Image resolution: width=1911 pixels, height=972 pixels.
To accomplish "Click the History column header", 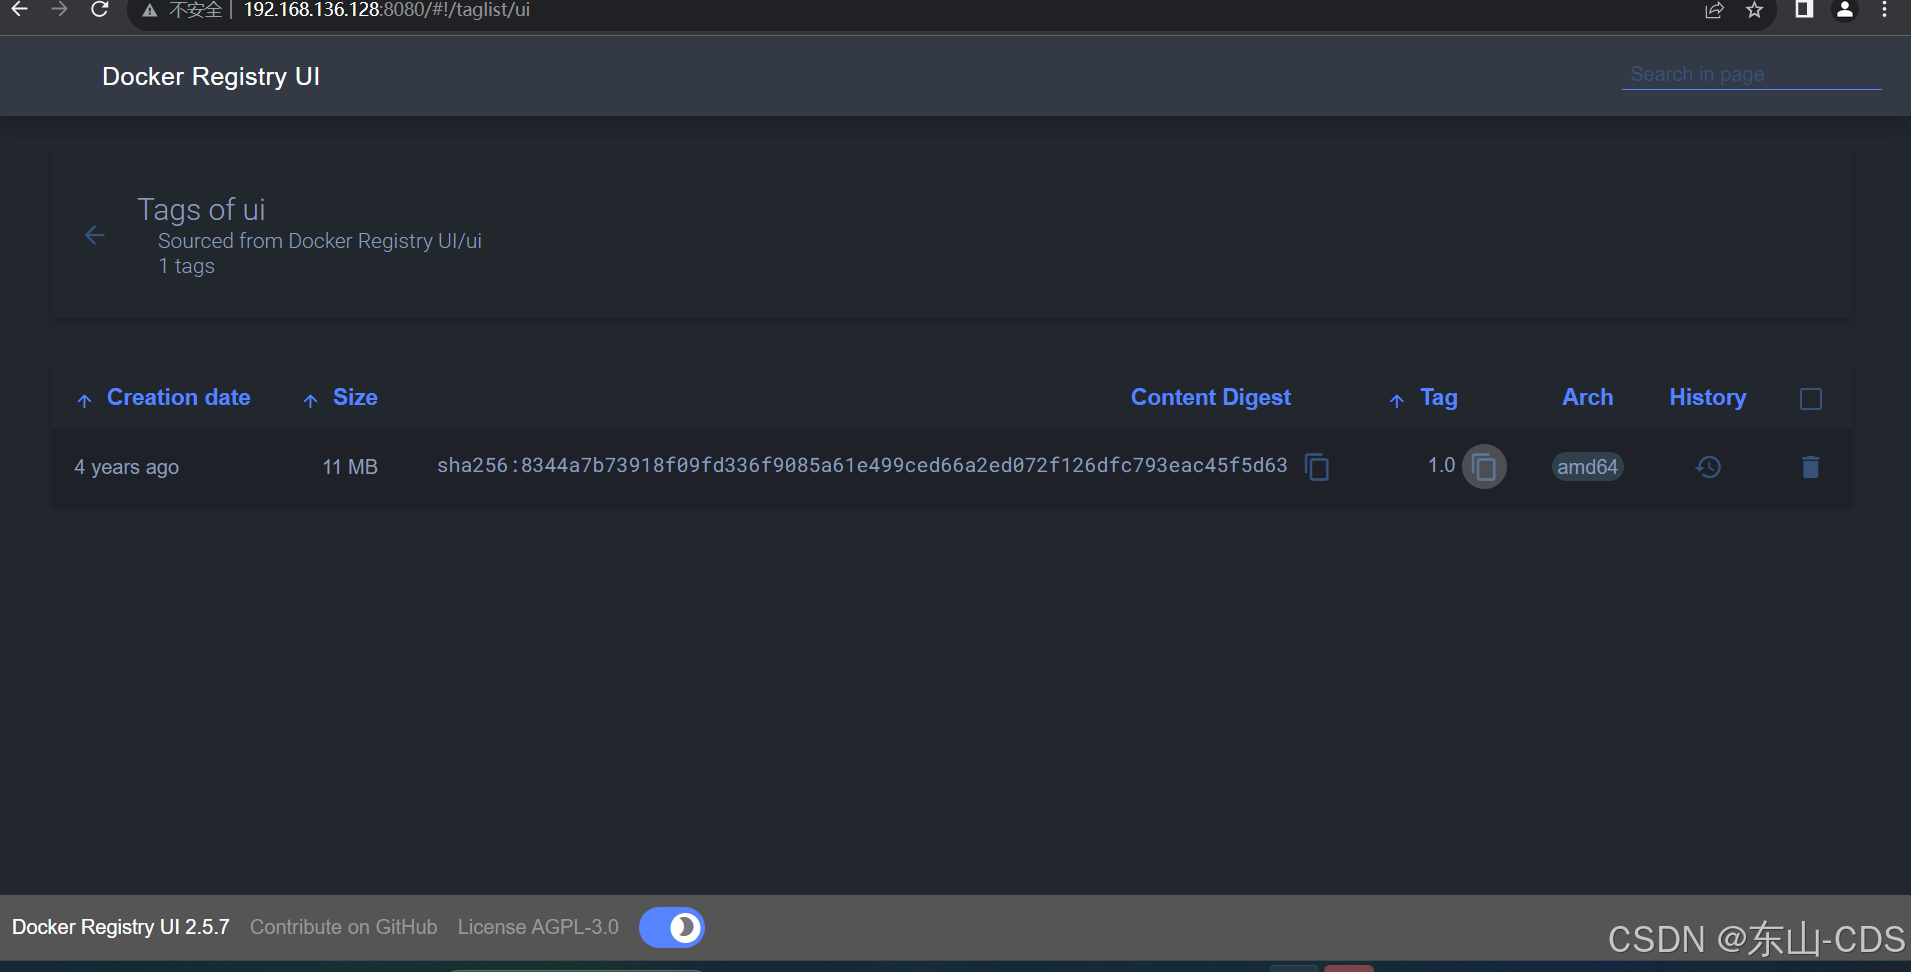I will (x=1707, y=398).
